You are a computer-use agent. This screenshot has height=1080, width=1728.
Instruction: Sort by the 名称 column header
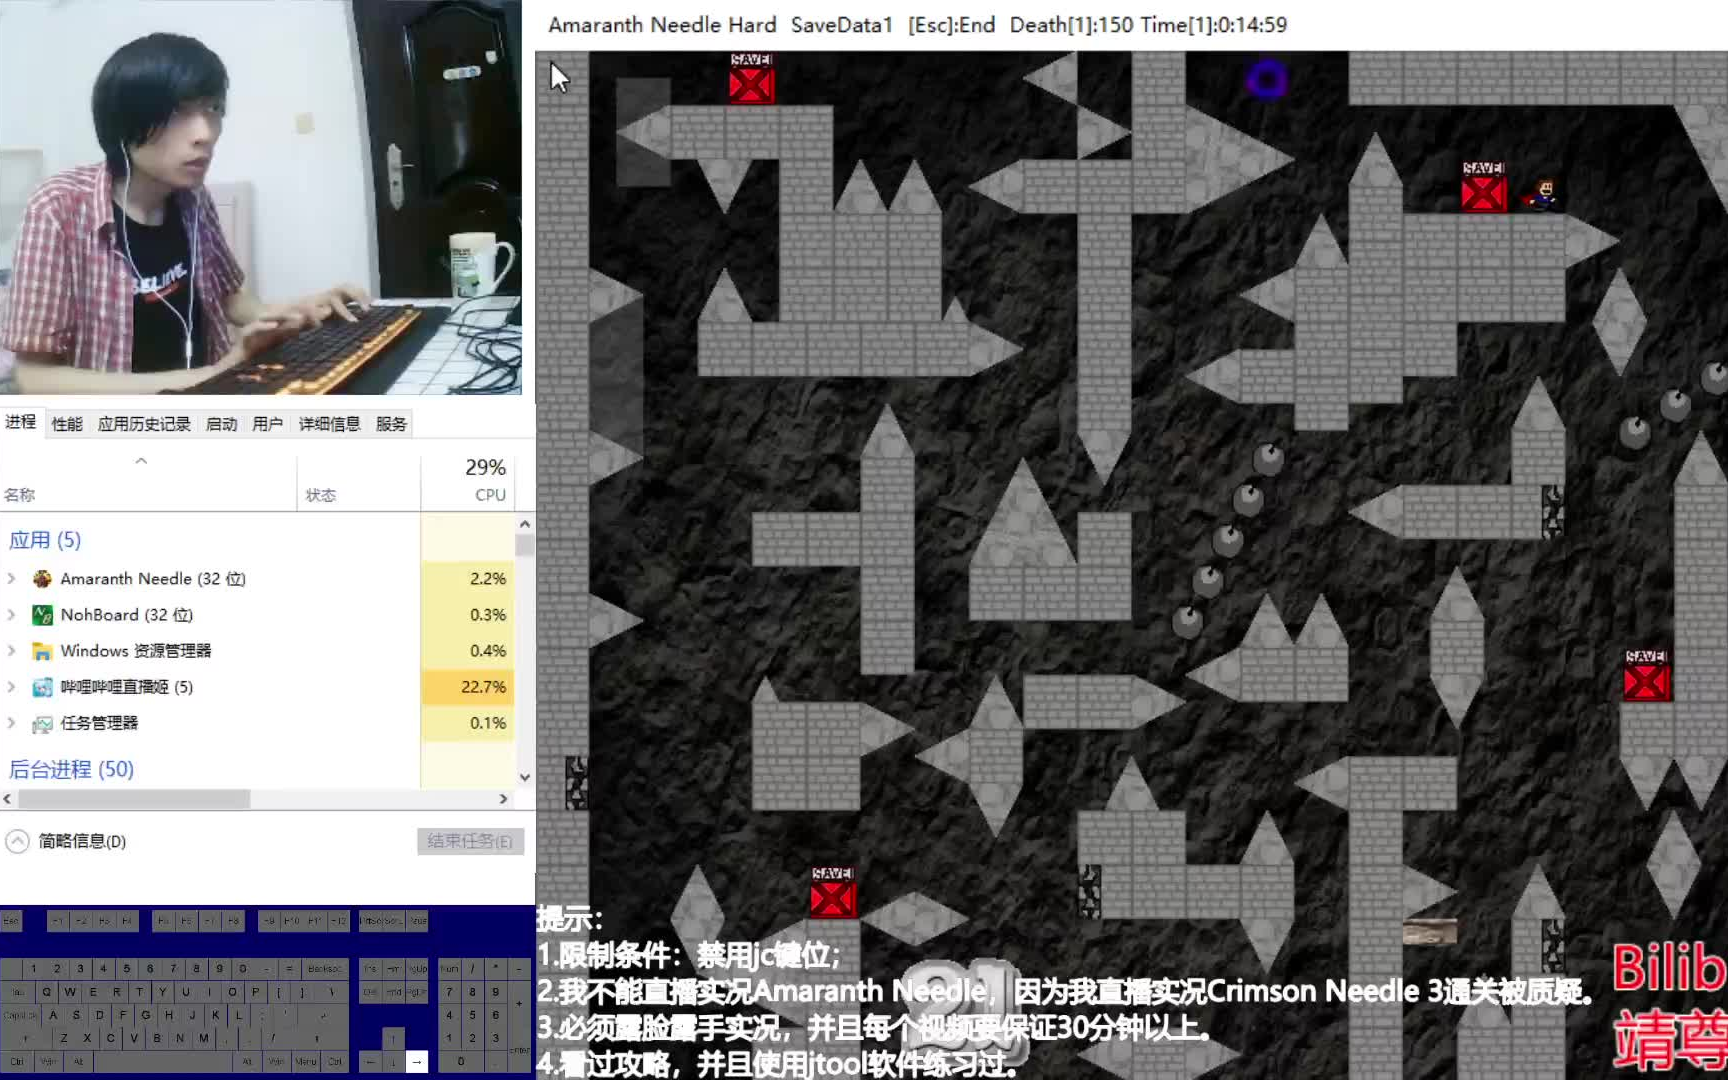click(148, 484)
